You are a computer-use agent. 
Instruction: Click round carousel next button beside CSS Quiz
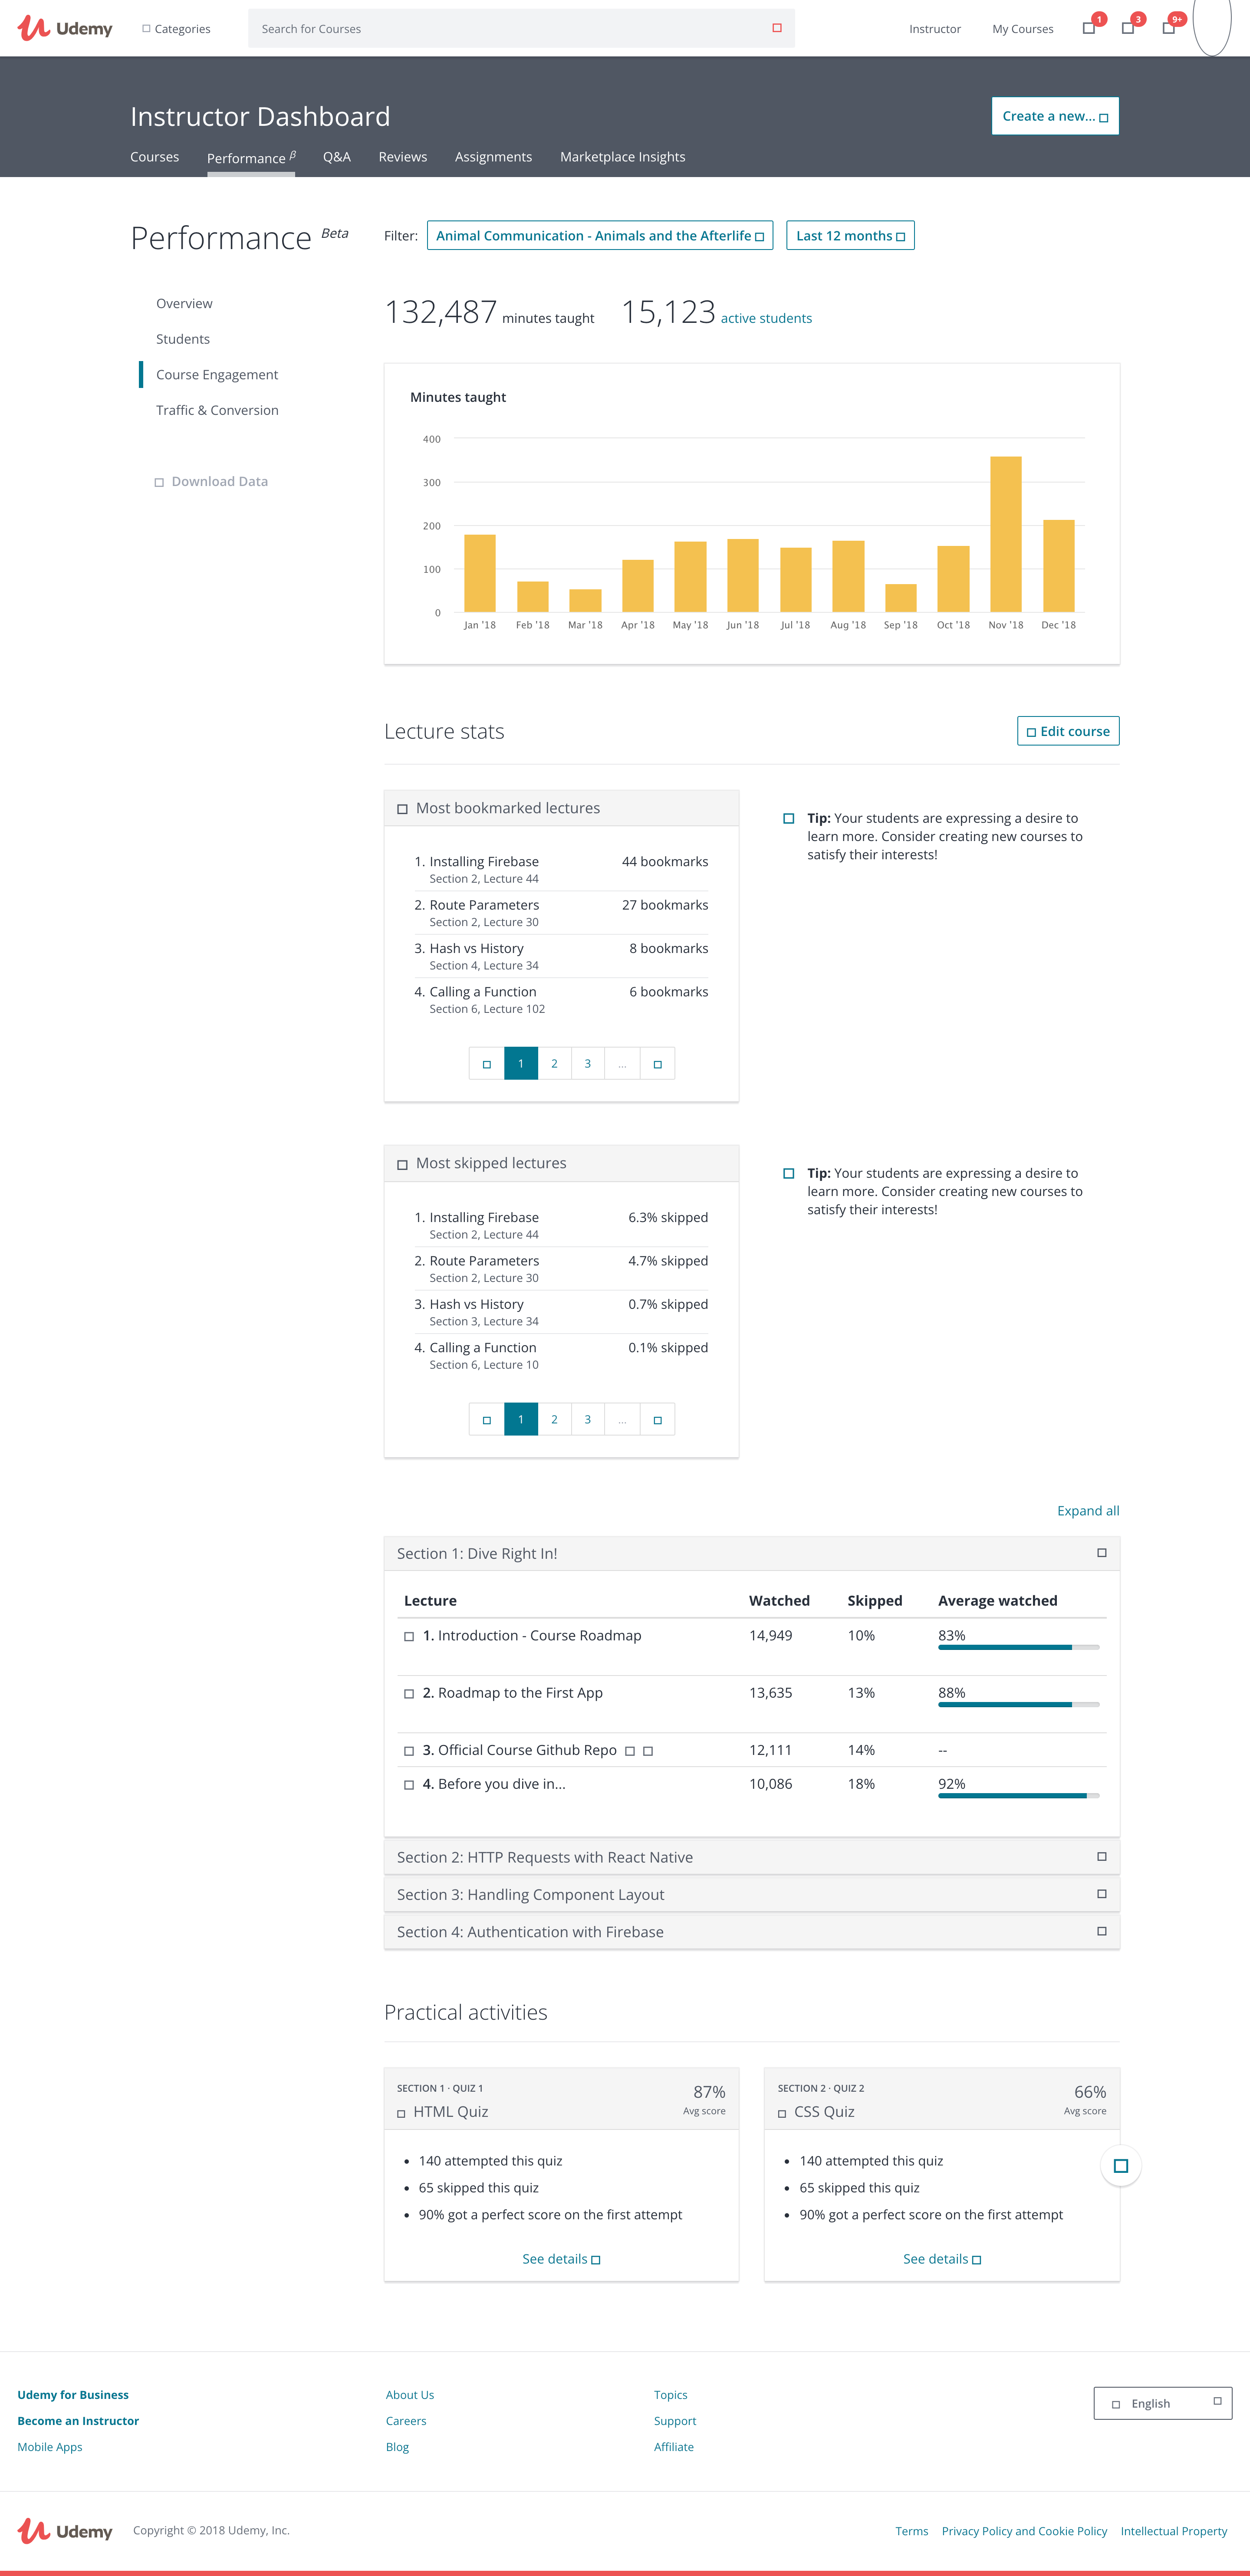[x=1121, y=2166]
